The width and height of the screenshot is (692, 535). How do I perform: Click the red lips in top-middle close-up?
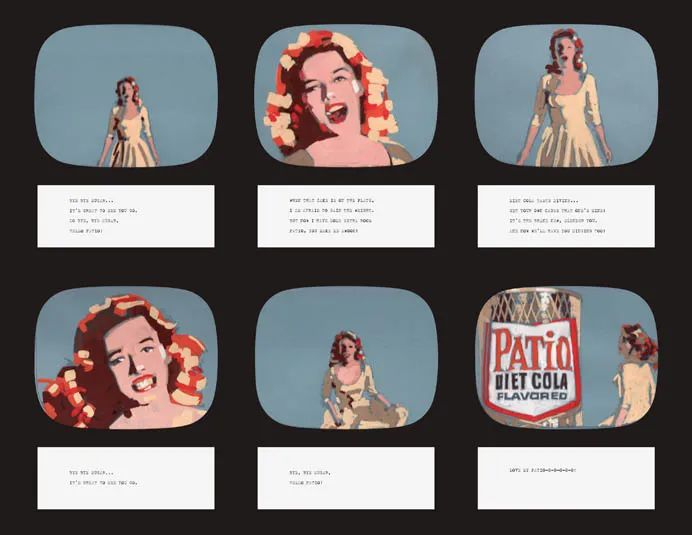point(336,113)
